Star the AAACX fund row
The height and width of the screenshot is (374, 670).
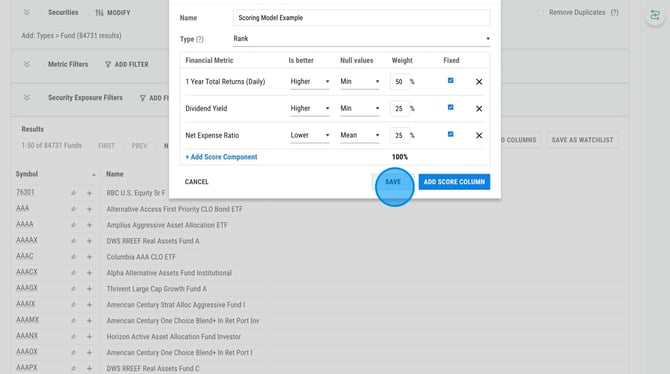73,273
